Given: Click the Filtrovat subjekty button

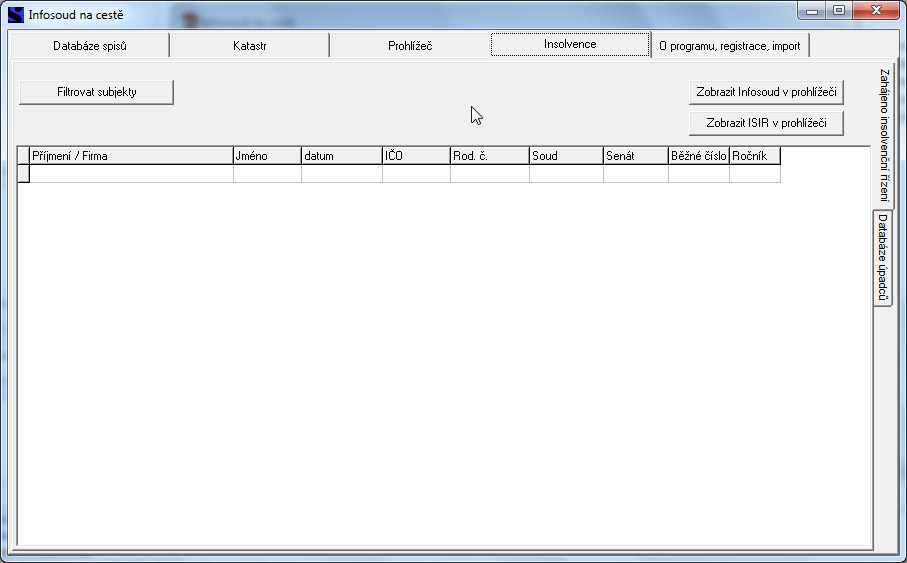Looking at the screenshot, I should (x=97, y=92).
